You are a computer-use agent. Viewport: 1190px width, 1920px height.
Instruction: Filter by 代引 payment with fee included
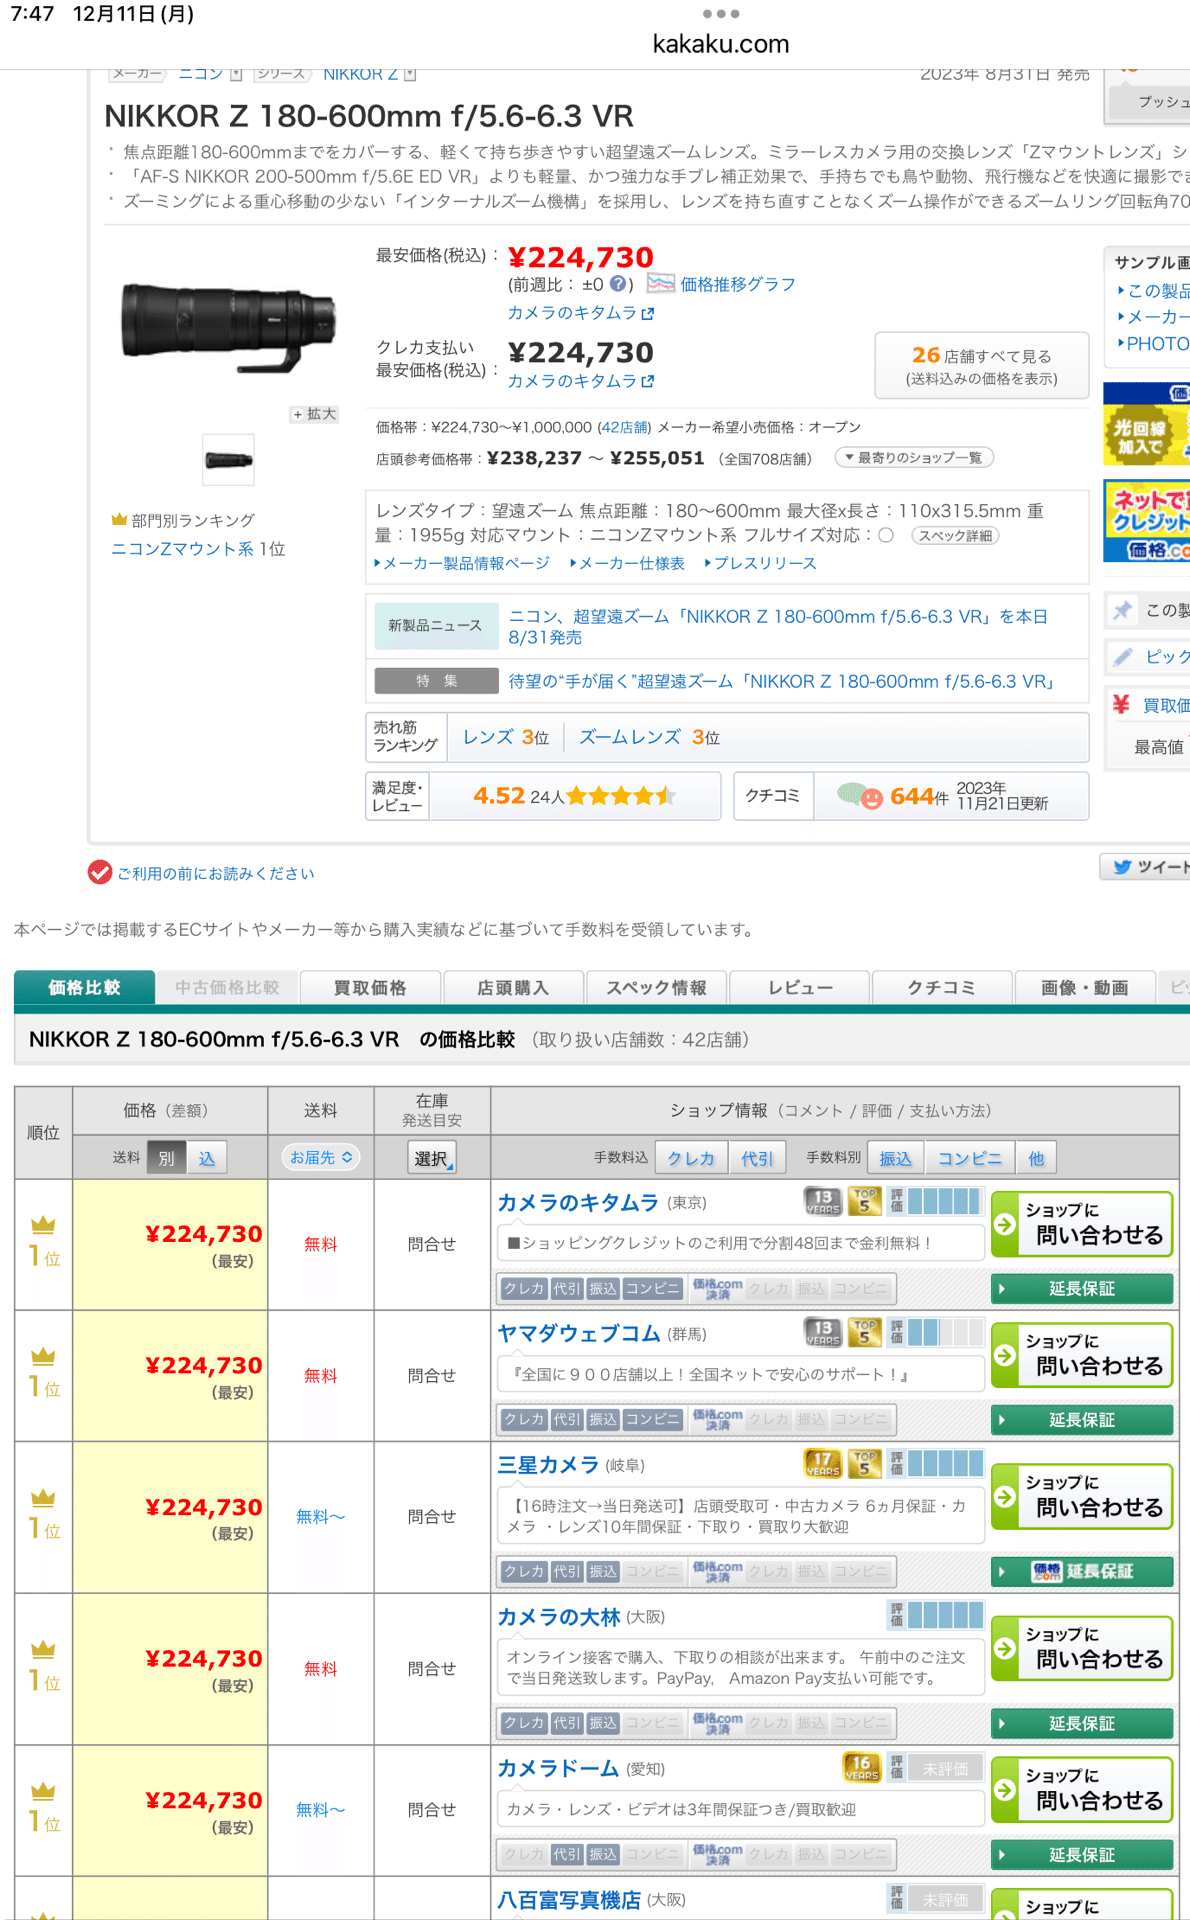(x=757, y=1158)
